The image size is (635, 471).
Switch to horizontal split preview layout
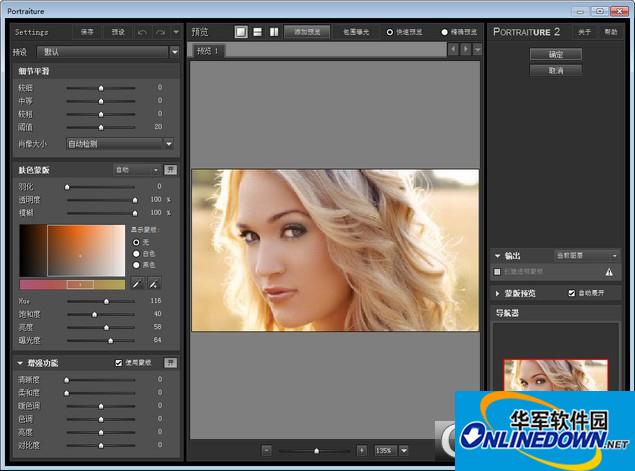click(x=257, y=32)
